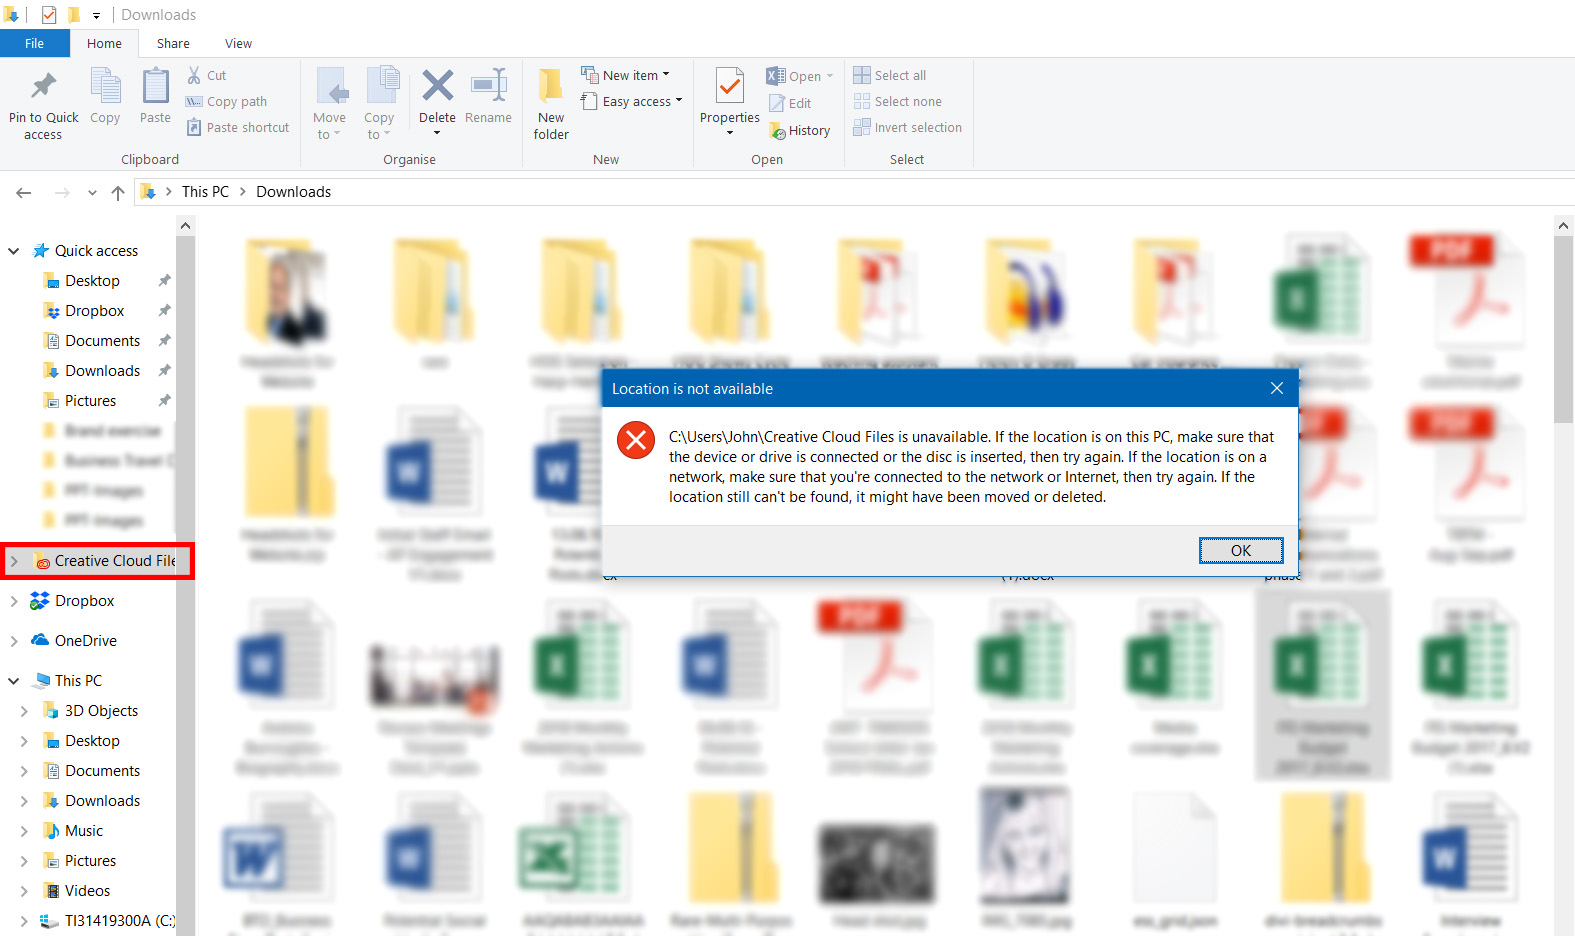Select Downloads under This PC
Screen dimensions: 1575x936
tap(102, 800)
